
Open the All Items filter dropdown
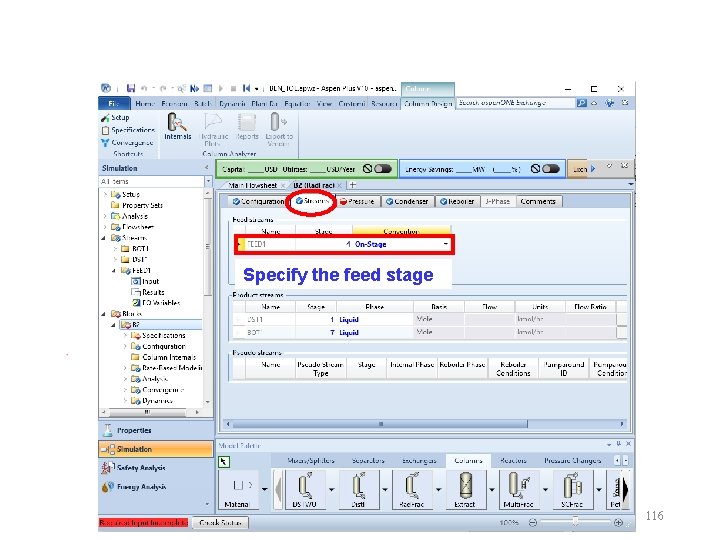[x=208, y=181]
